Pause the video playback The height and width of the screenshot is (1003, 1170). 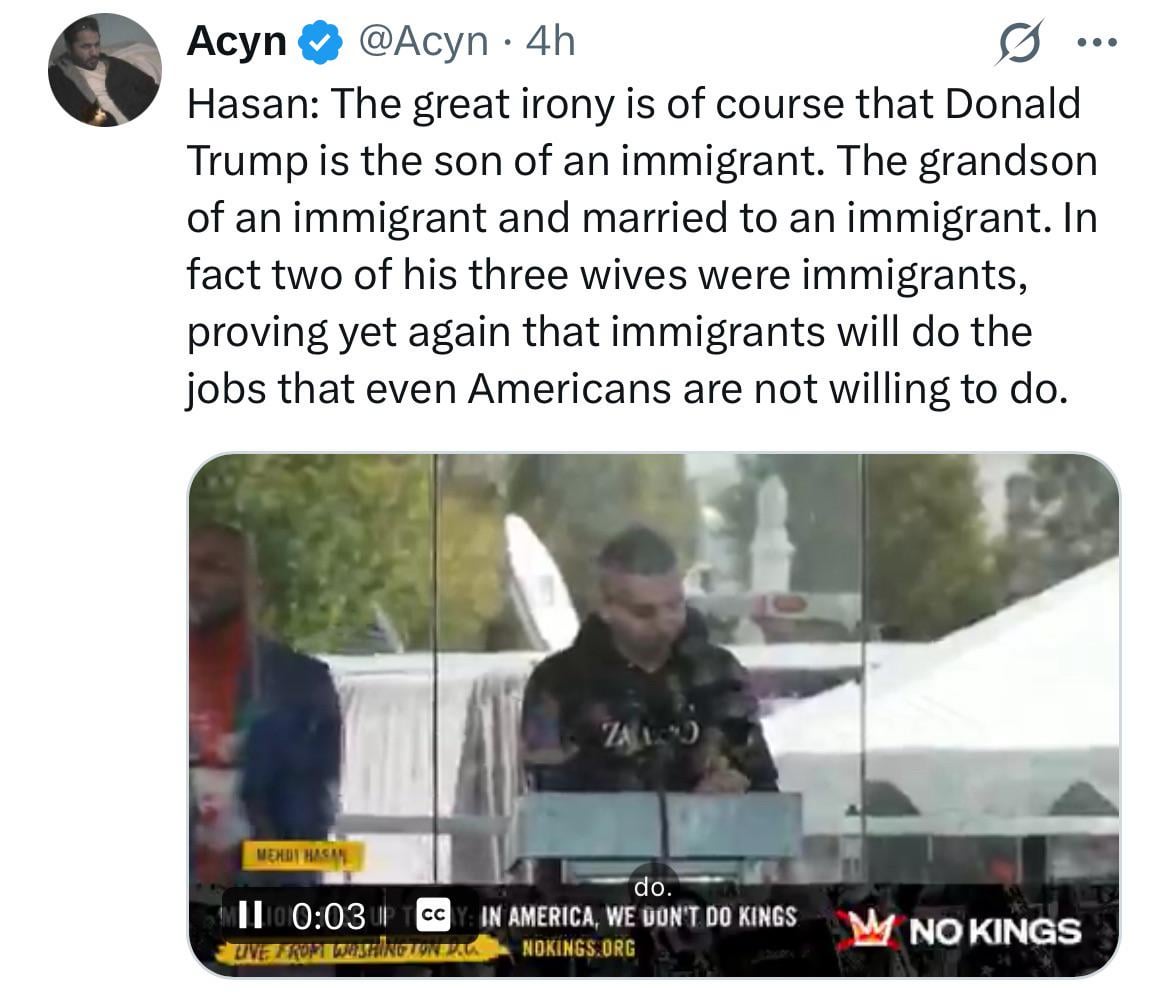coord(249,915)
